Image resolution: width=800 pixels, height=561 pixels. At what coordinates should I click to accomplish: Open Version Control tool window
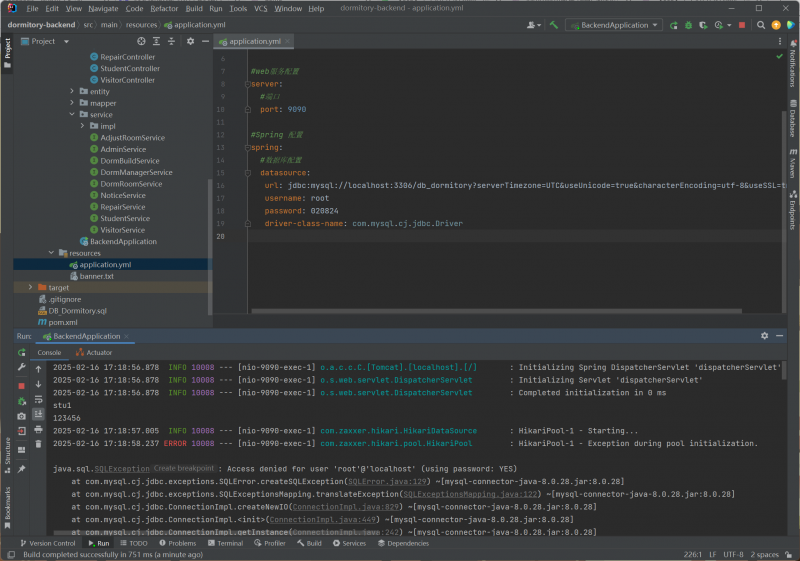47,543
